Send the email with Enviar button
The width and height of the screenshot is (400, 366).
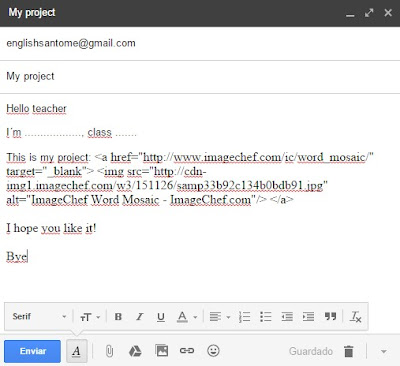point(32,351)
